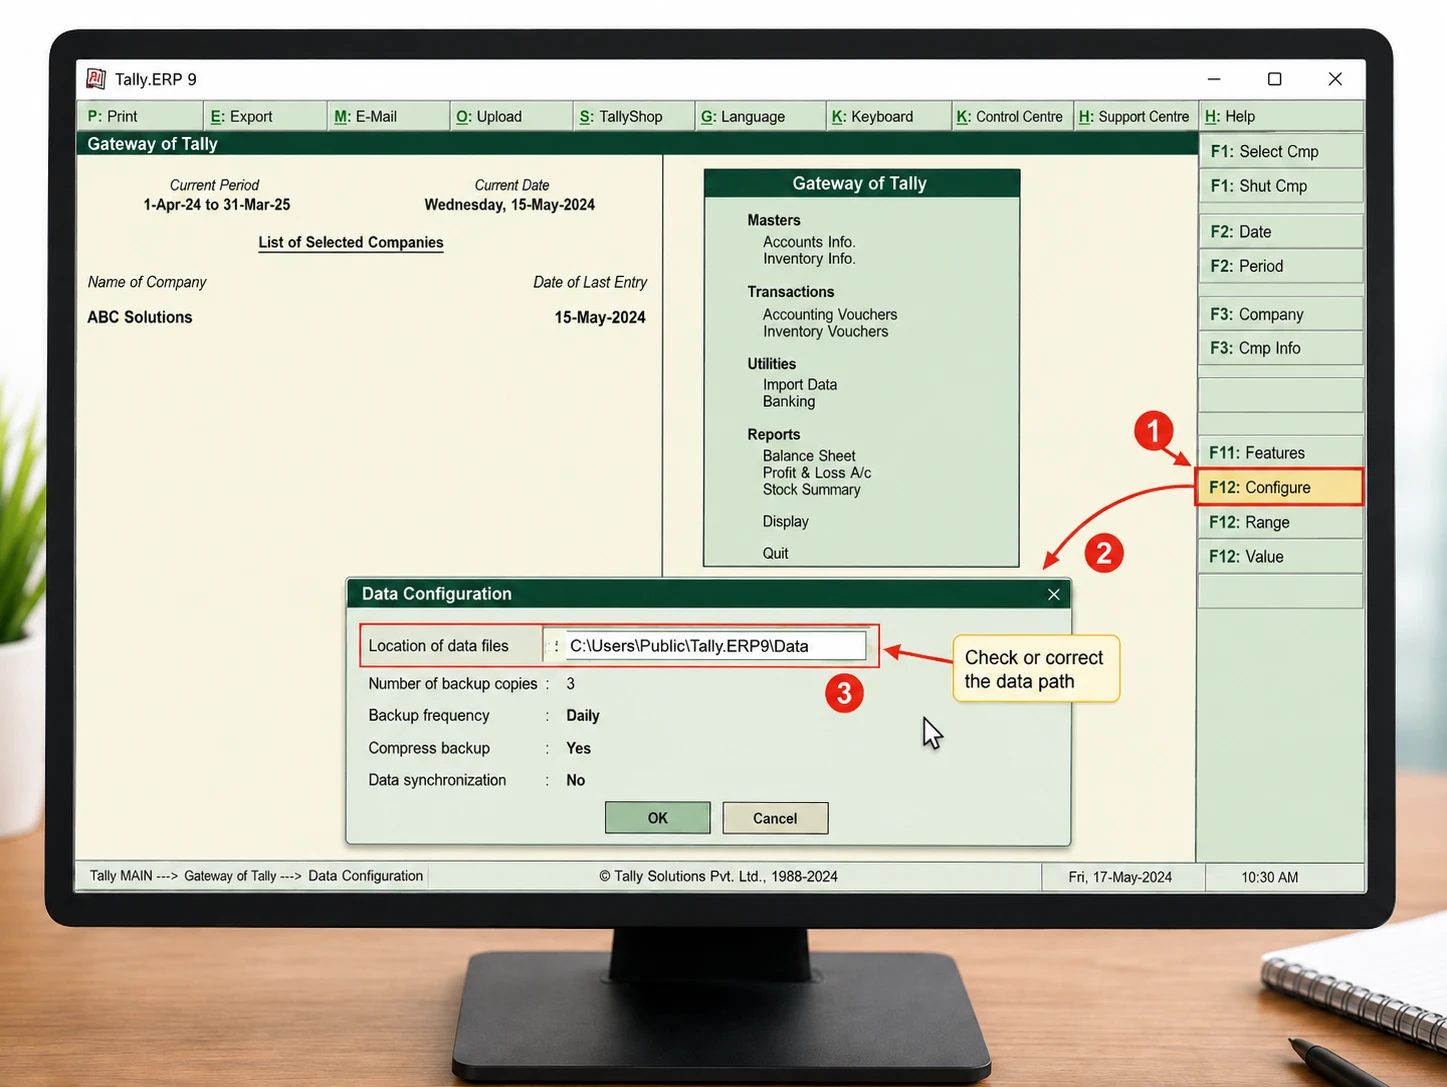Click the F3: Company button

coord(1280,314)
